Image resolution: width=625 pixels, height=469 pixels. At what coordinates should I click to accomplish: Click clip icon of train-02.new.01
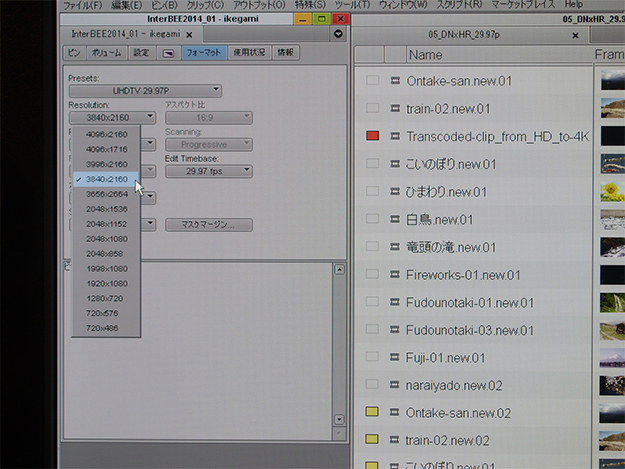coord(395,108)
